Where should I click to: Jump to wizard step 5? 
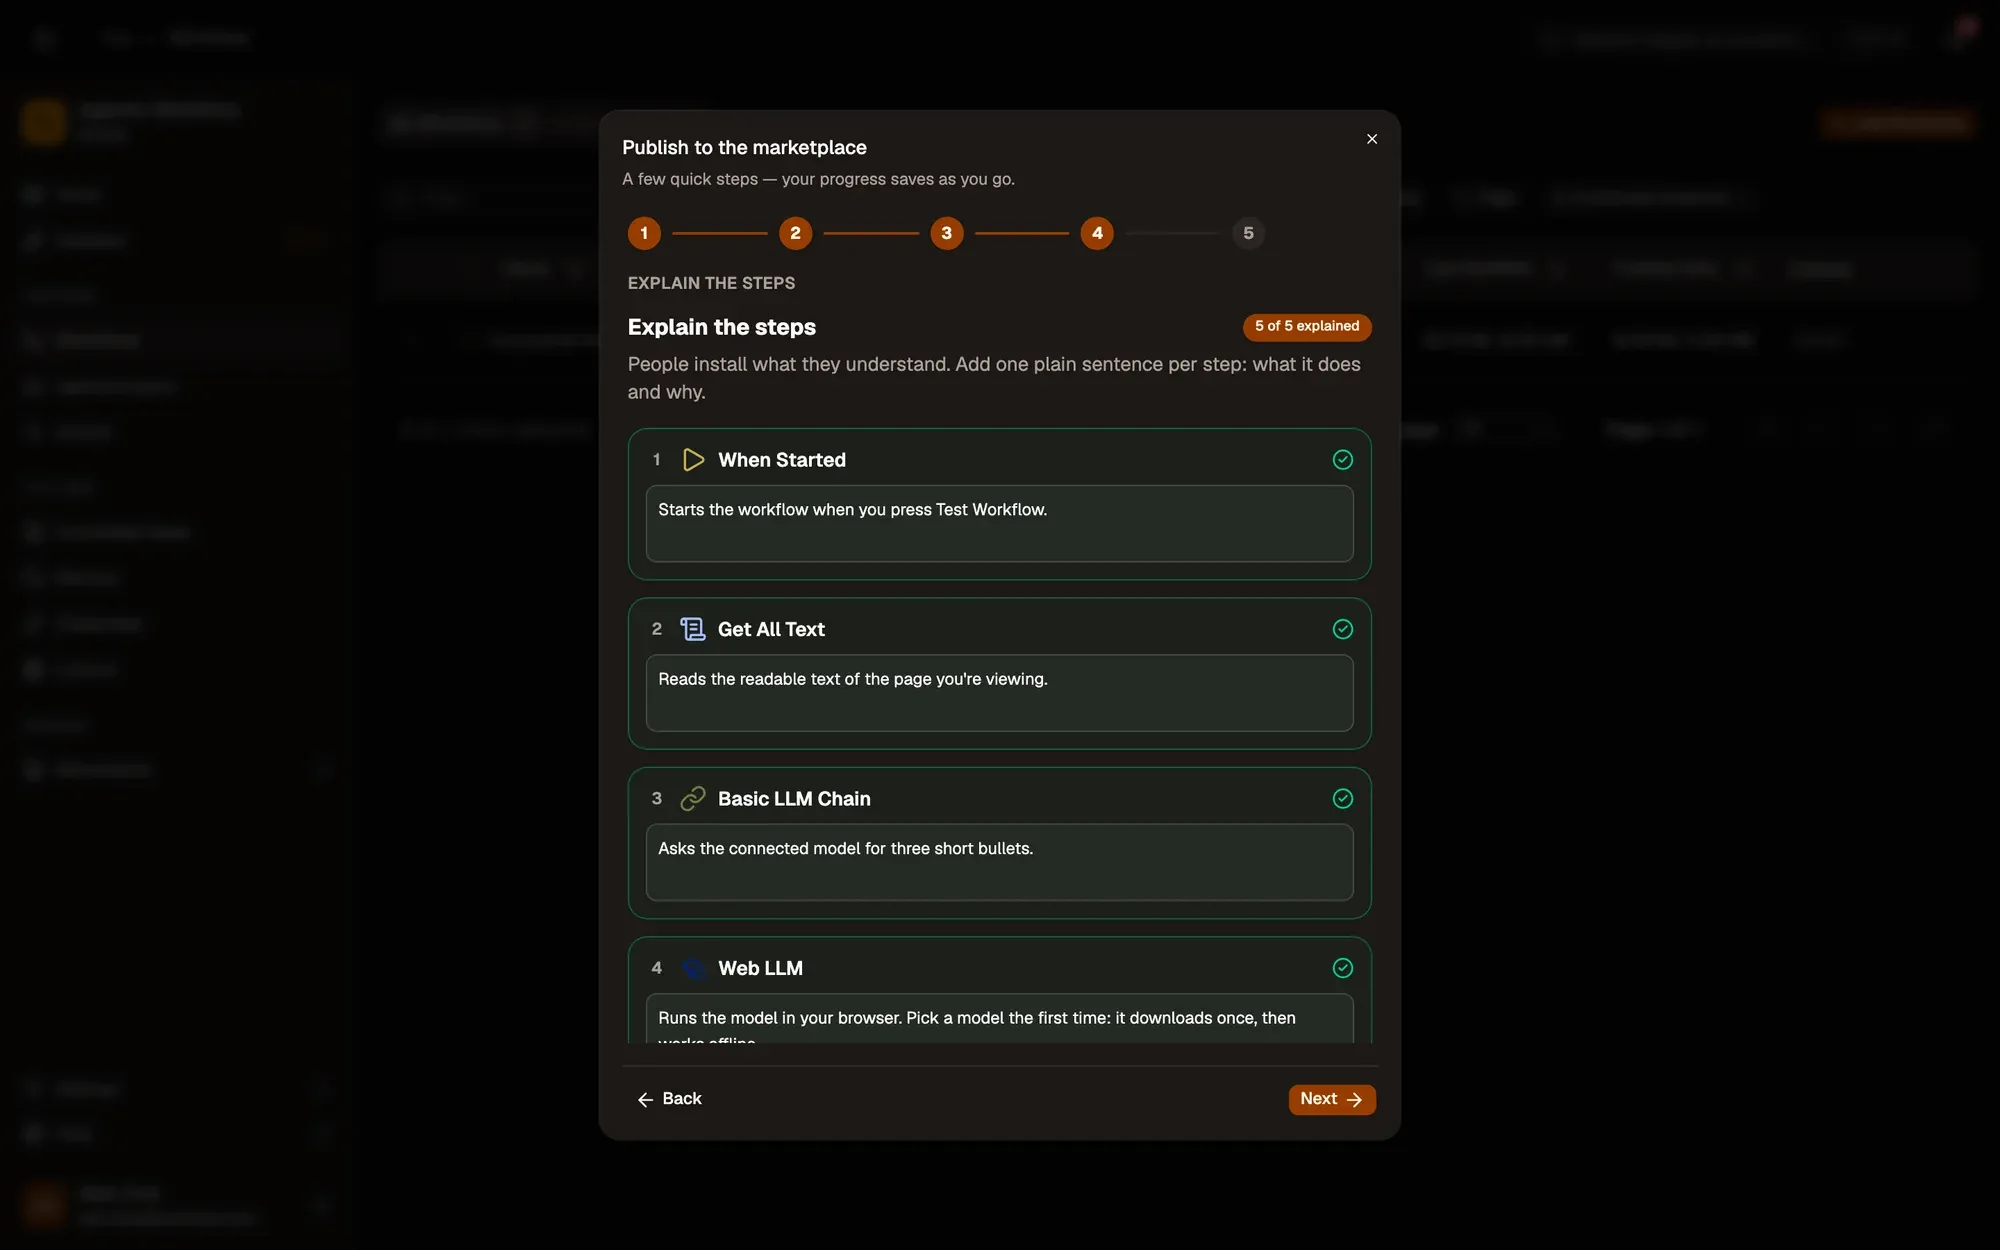pyautogui.click(x=1248, y=233)
